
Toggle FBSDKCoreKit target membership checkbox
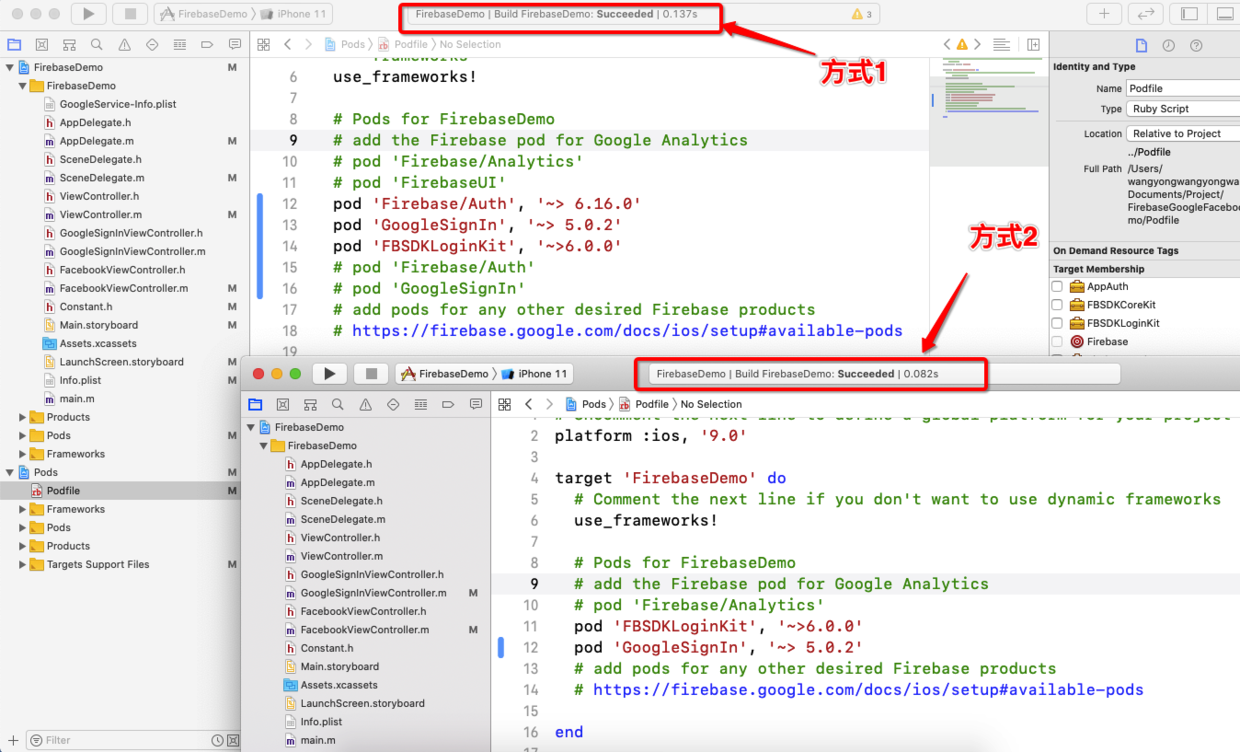[x=1057, y=305]
